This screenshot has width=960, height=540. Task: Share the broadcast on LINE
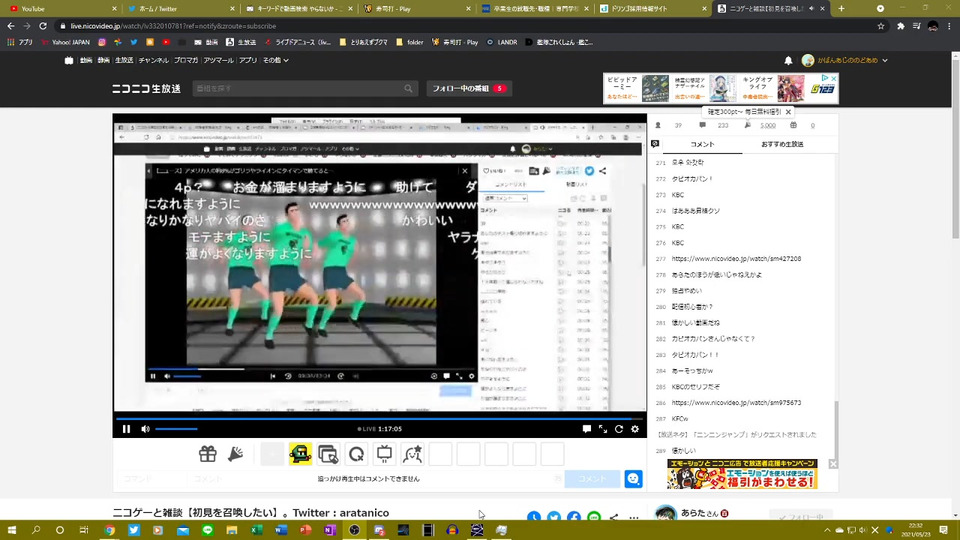pos(594,517)
